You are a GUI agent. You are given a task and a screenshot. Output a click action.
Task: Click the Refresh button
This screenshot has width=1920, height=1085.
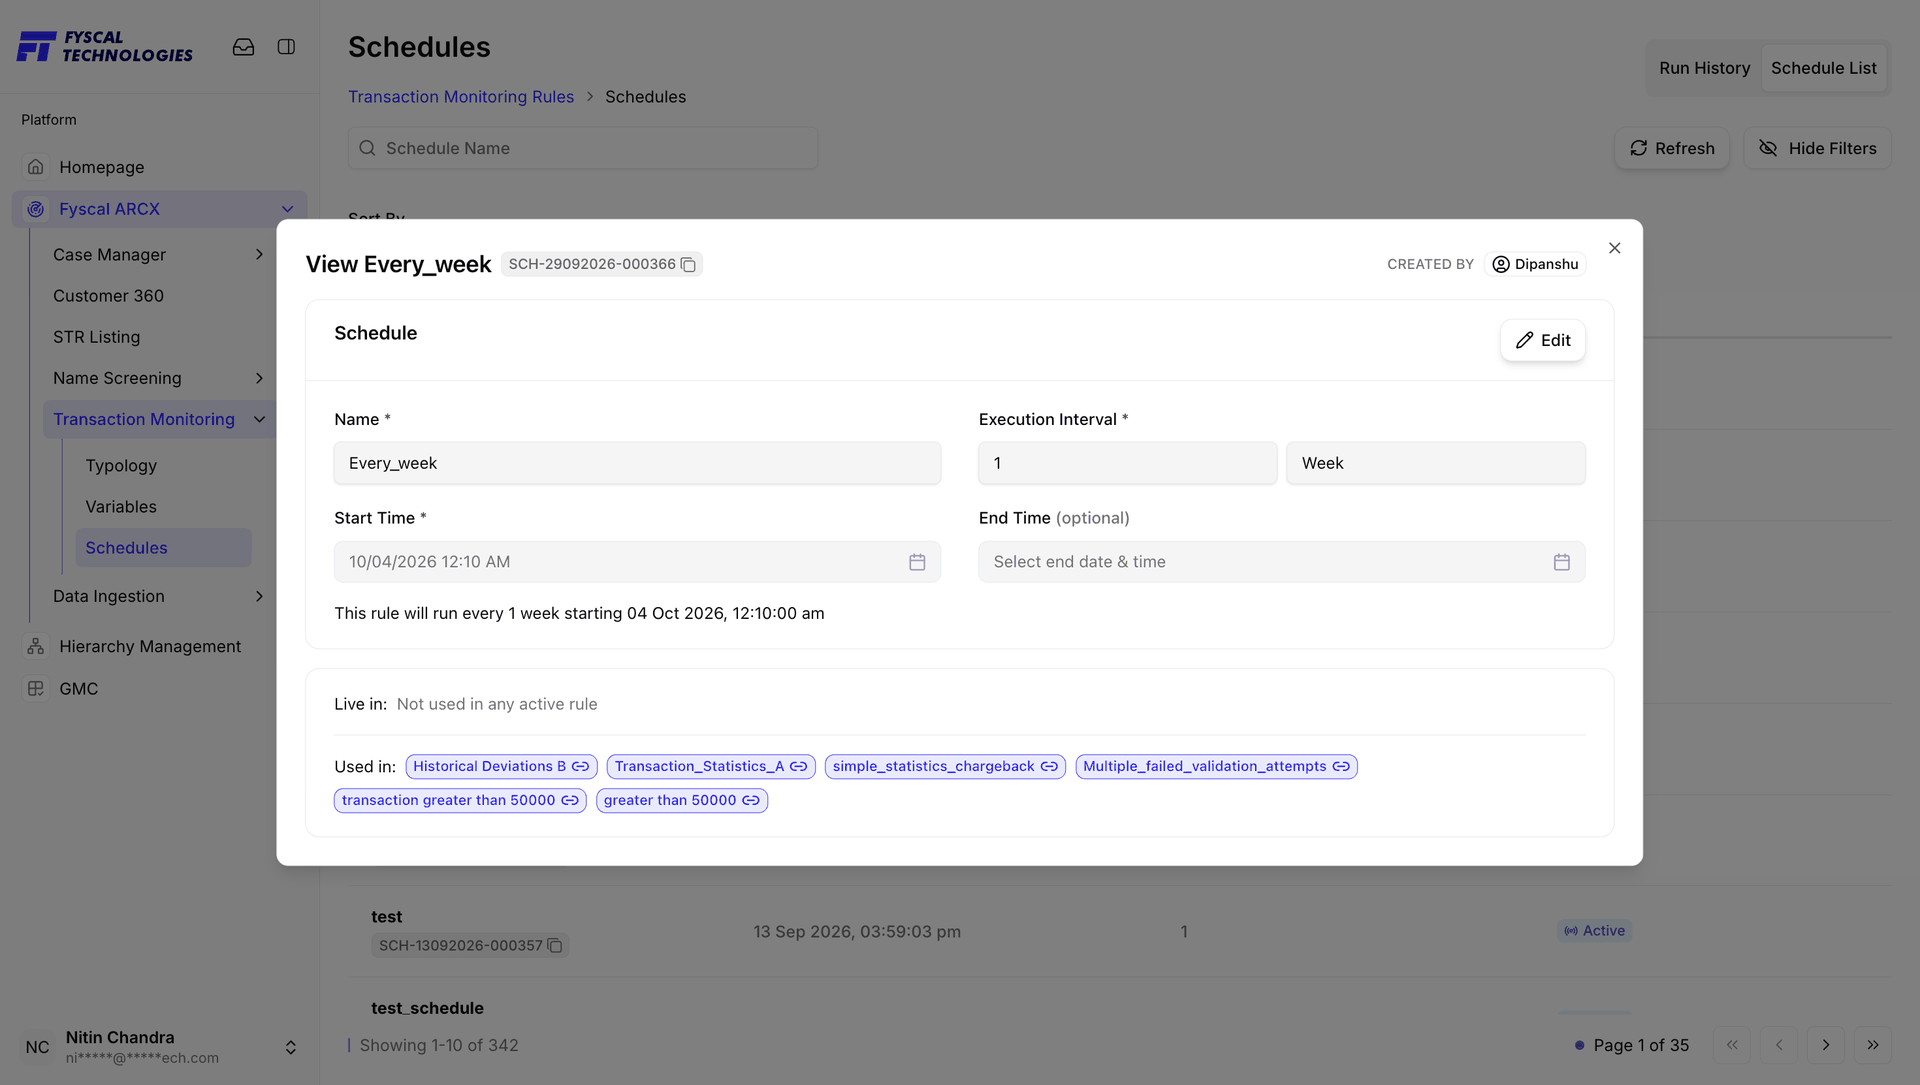[x=1672, y=148]
